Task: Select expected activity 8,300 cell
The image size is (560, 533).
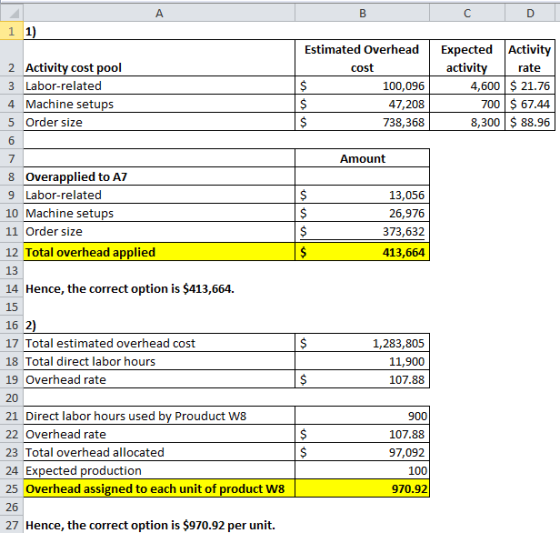Action: 467,122
